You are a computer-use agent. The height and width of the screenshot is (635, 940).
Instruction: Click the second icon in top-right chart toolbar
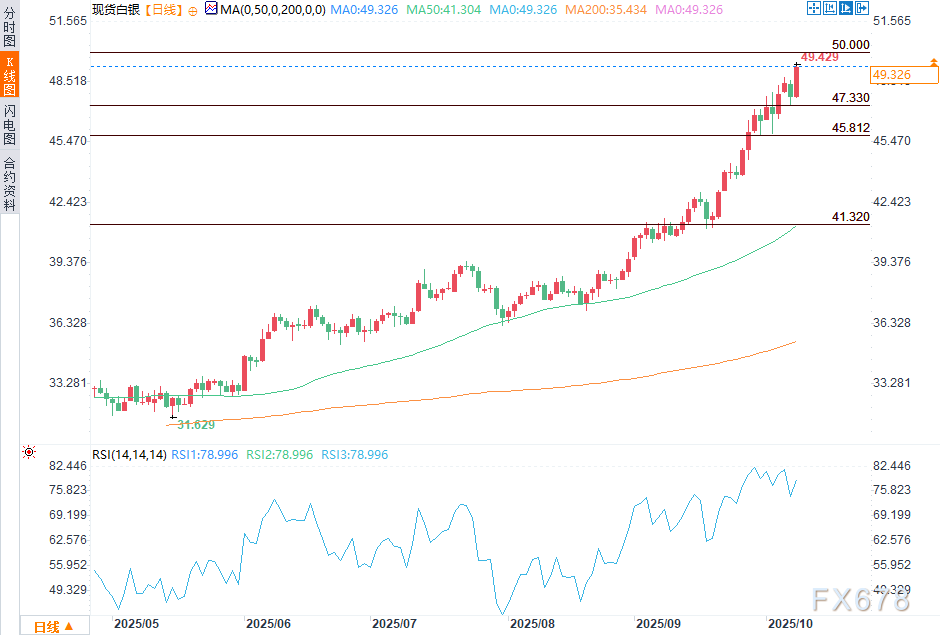point(828,9)
